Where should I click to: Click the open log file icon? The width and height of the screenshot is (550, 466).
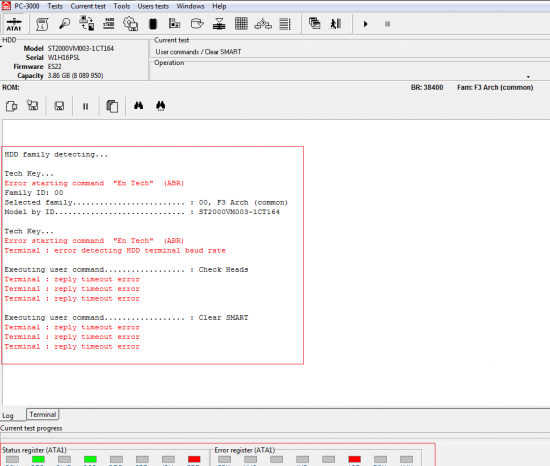12,106
